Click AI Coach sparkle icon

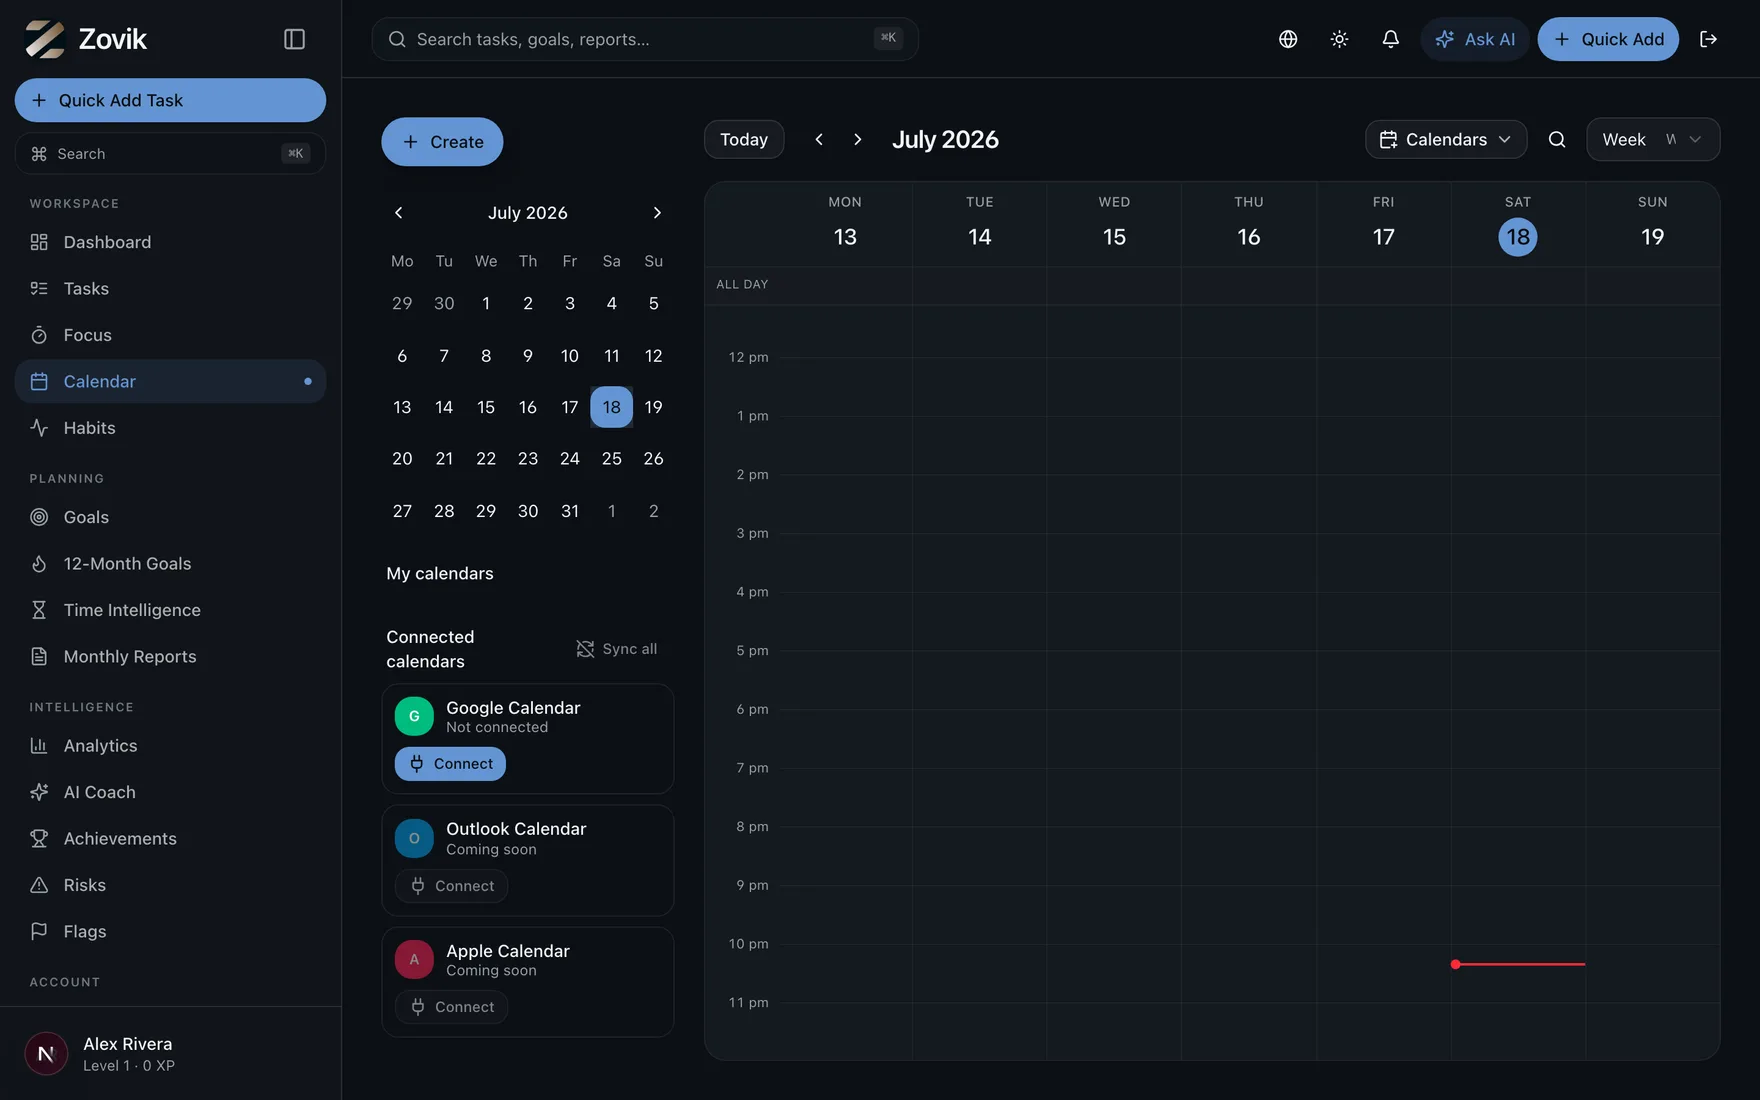(x=39, y=792)
